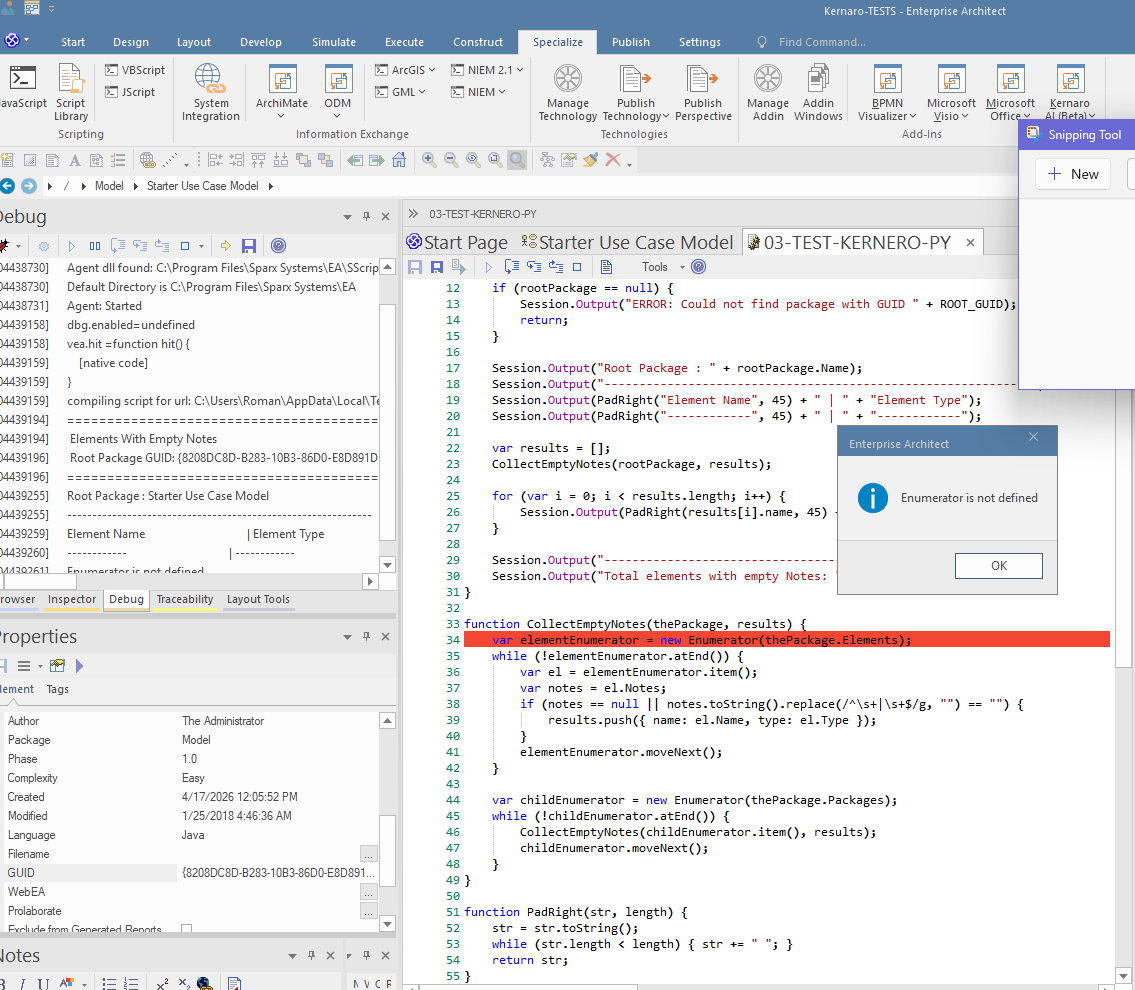Click the Debug output scroll-down arrow
Viewport: 1135px width, 990px height.
click(x=387, y=564)
